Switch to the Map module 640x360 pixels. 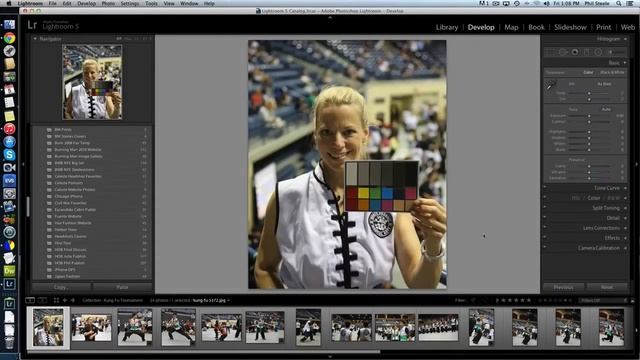(x=511, y=27)
